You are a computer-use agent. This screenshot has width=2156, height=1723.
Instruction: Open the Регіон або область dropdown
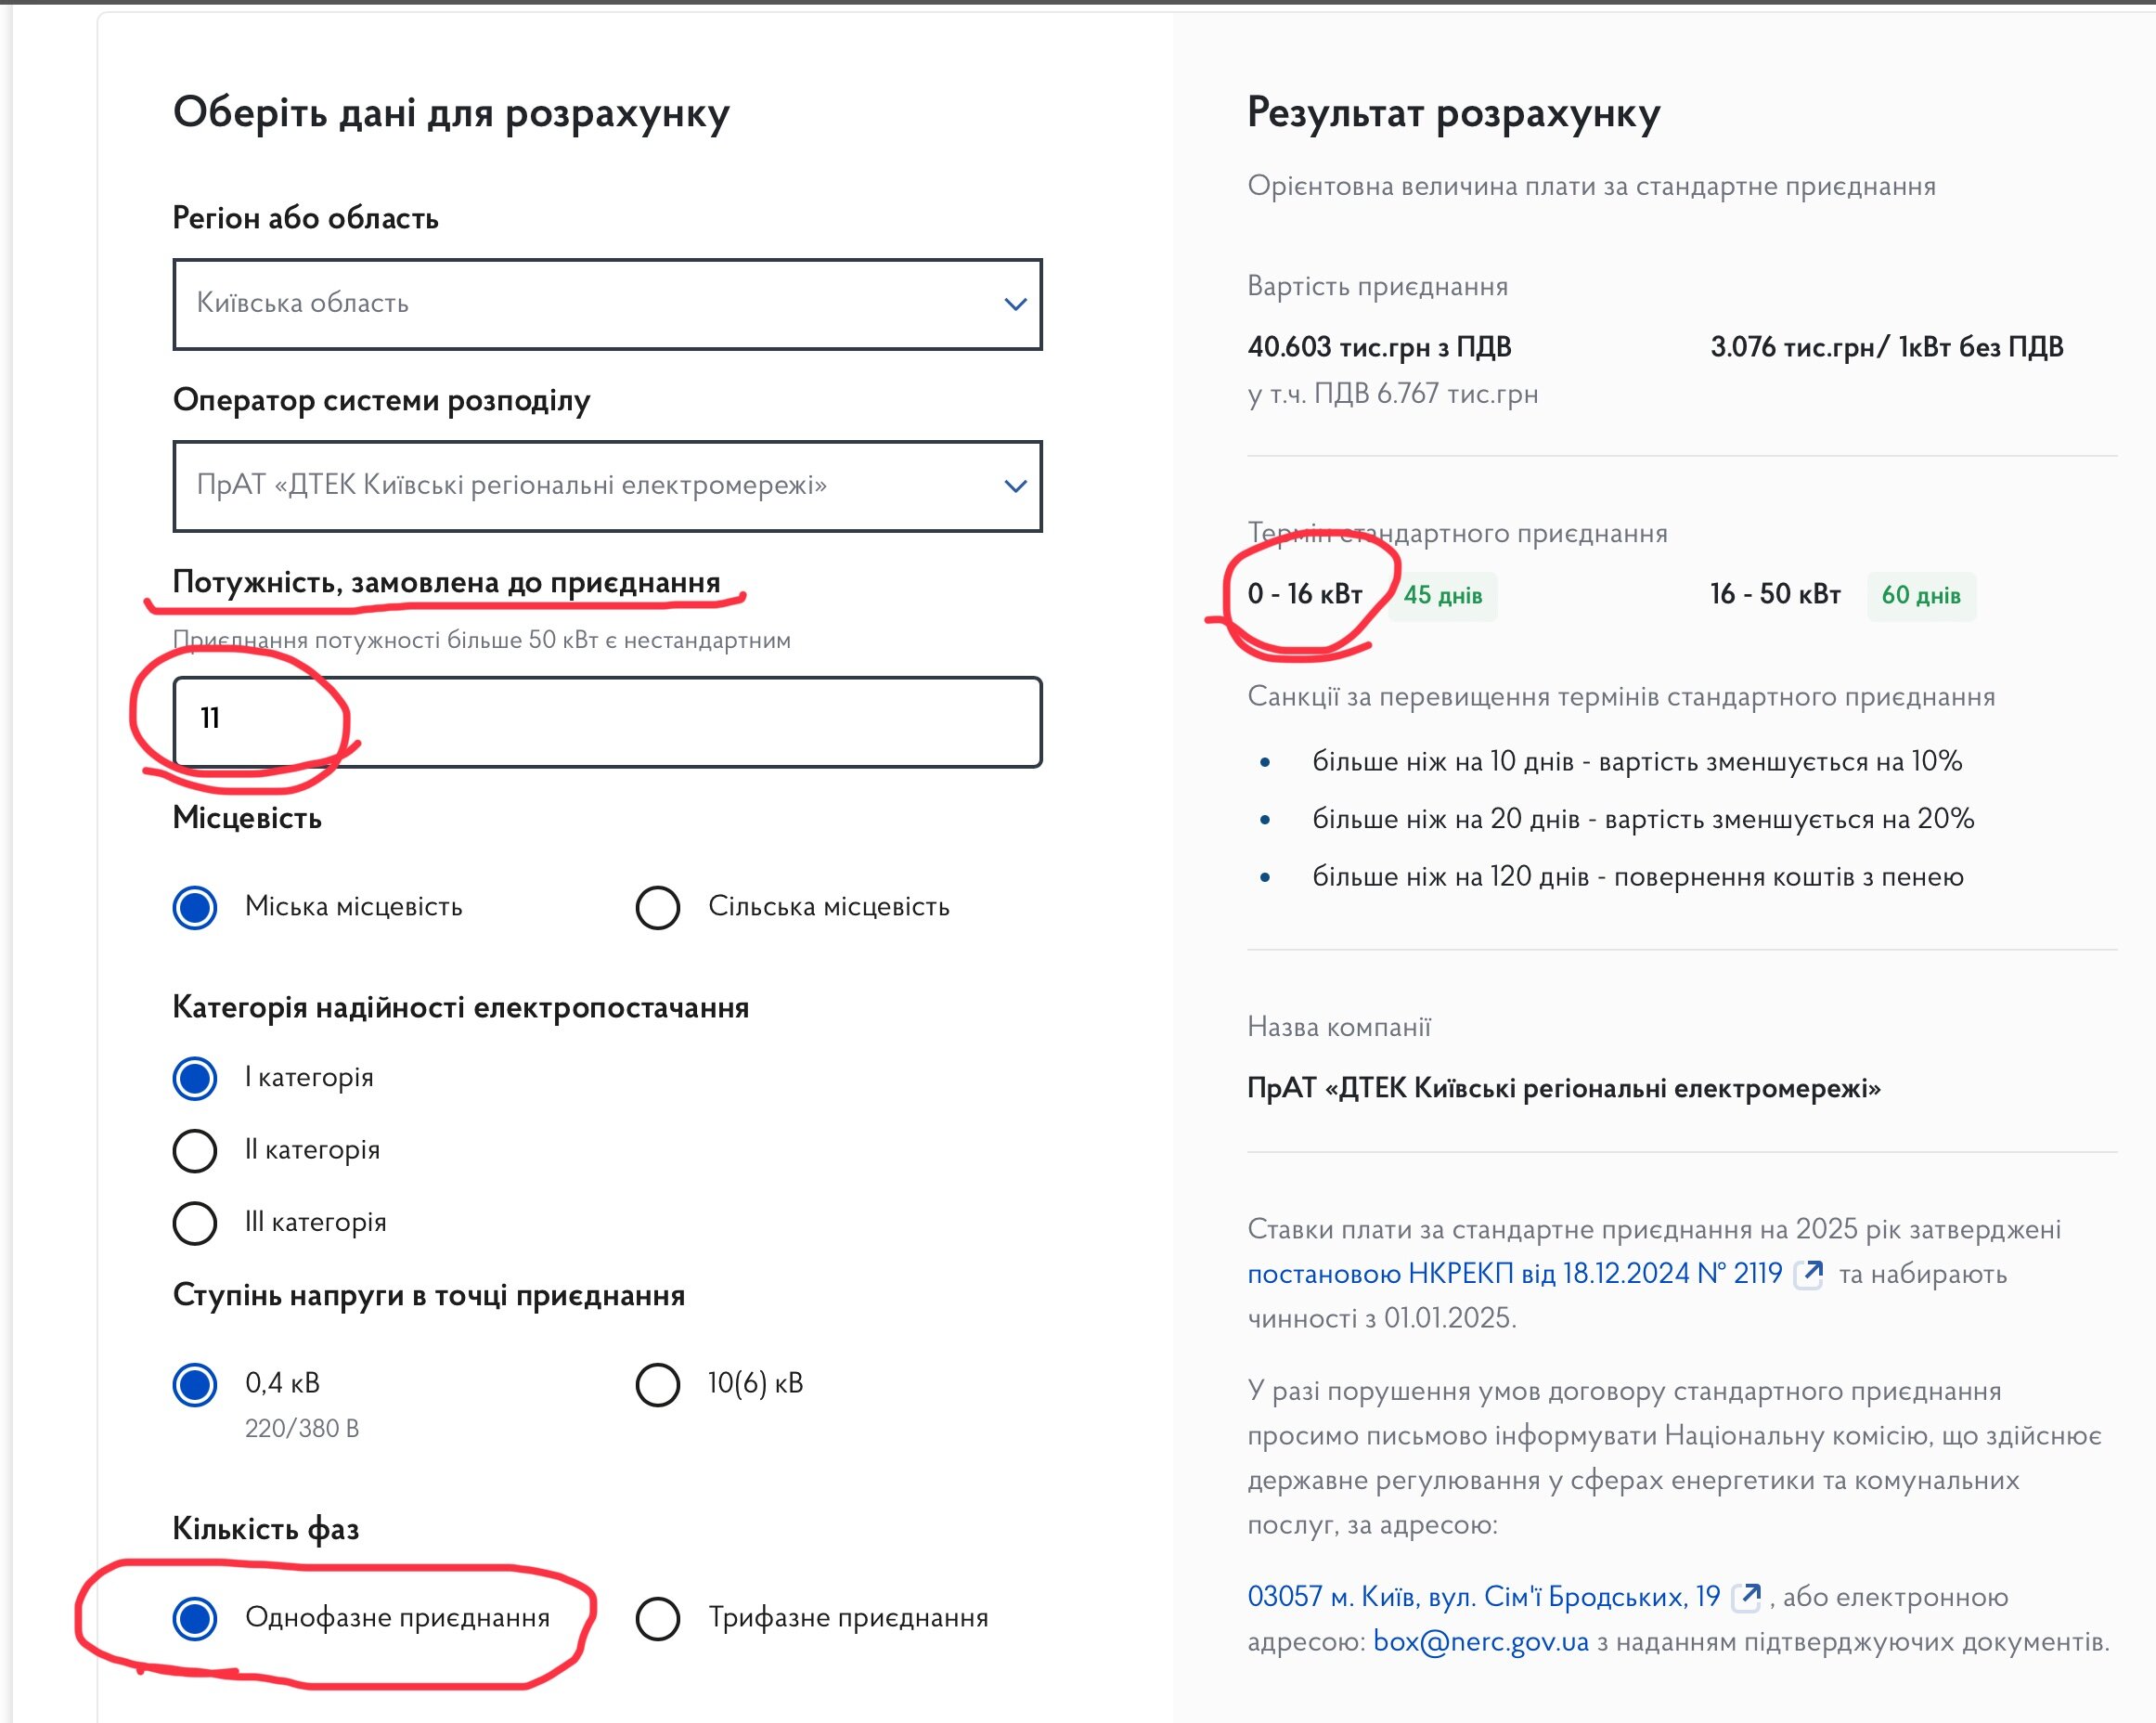coord(606,304)
